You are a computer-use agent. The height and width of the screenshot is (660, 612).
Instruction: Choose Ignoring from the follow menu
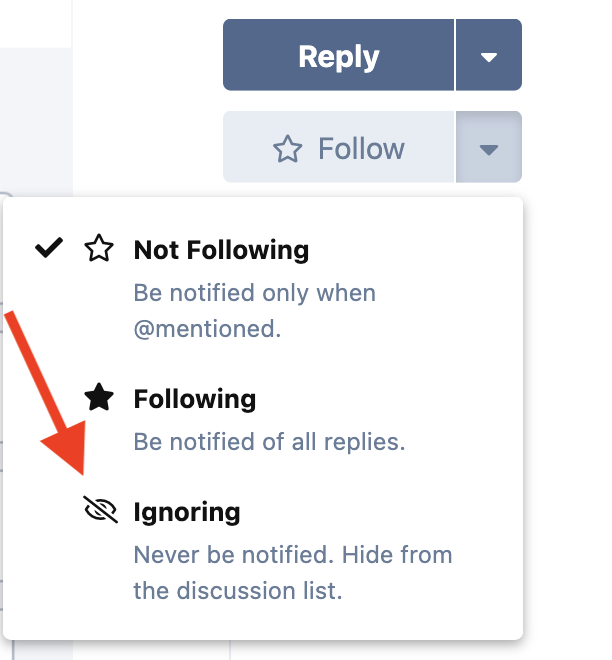tap(263, 549)
